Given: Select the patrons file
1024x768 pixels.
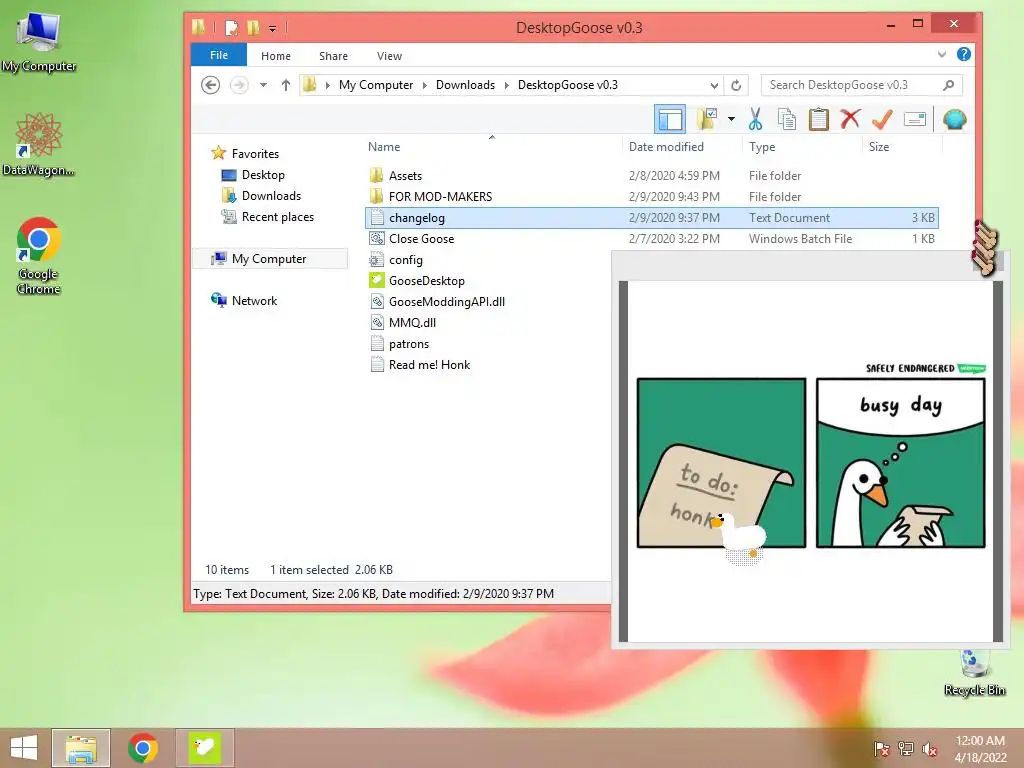Looking at the screenshot, I should pyautogui.click(x=409, y=344).
